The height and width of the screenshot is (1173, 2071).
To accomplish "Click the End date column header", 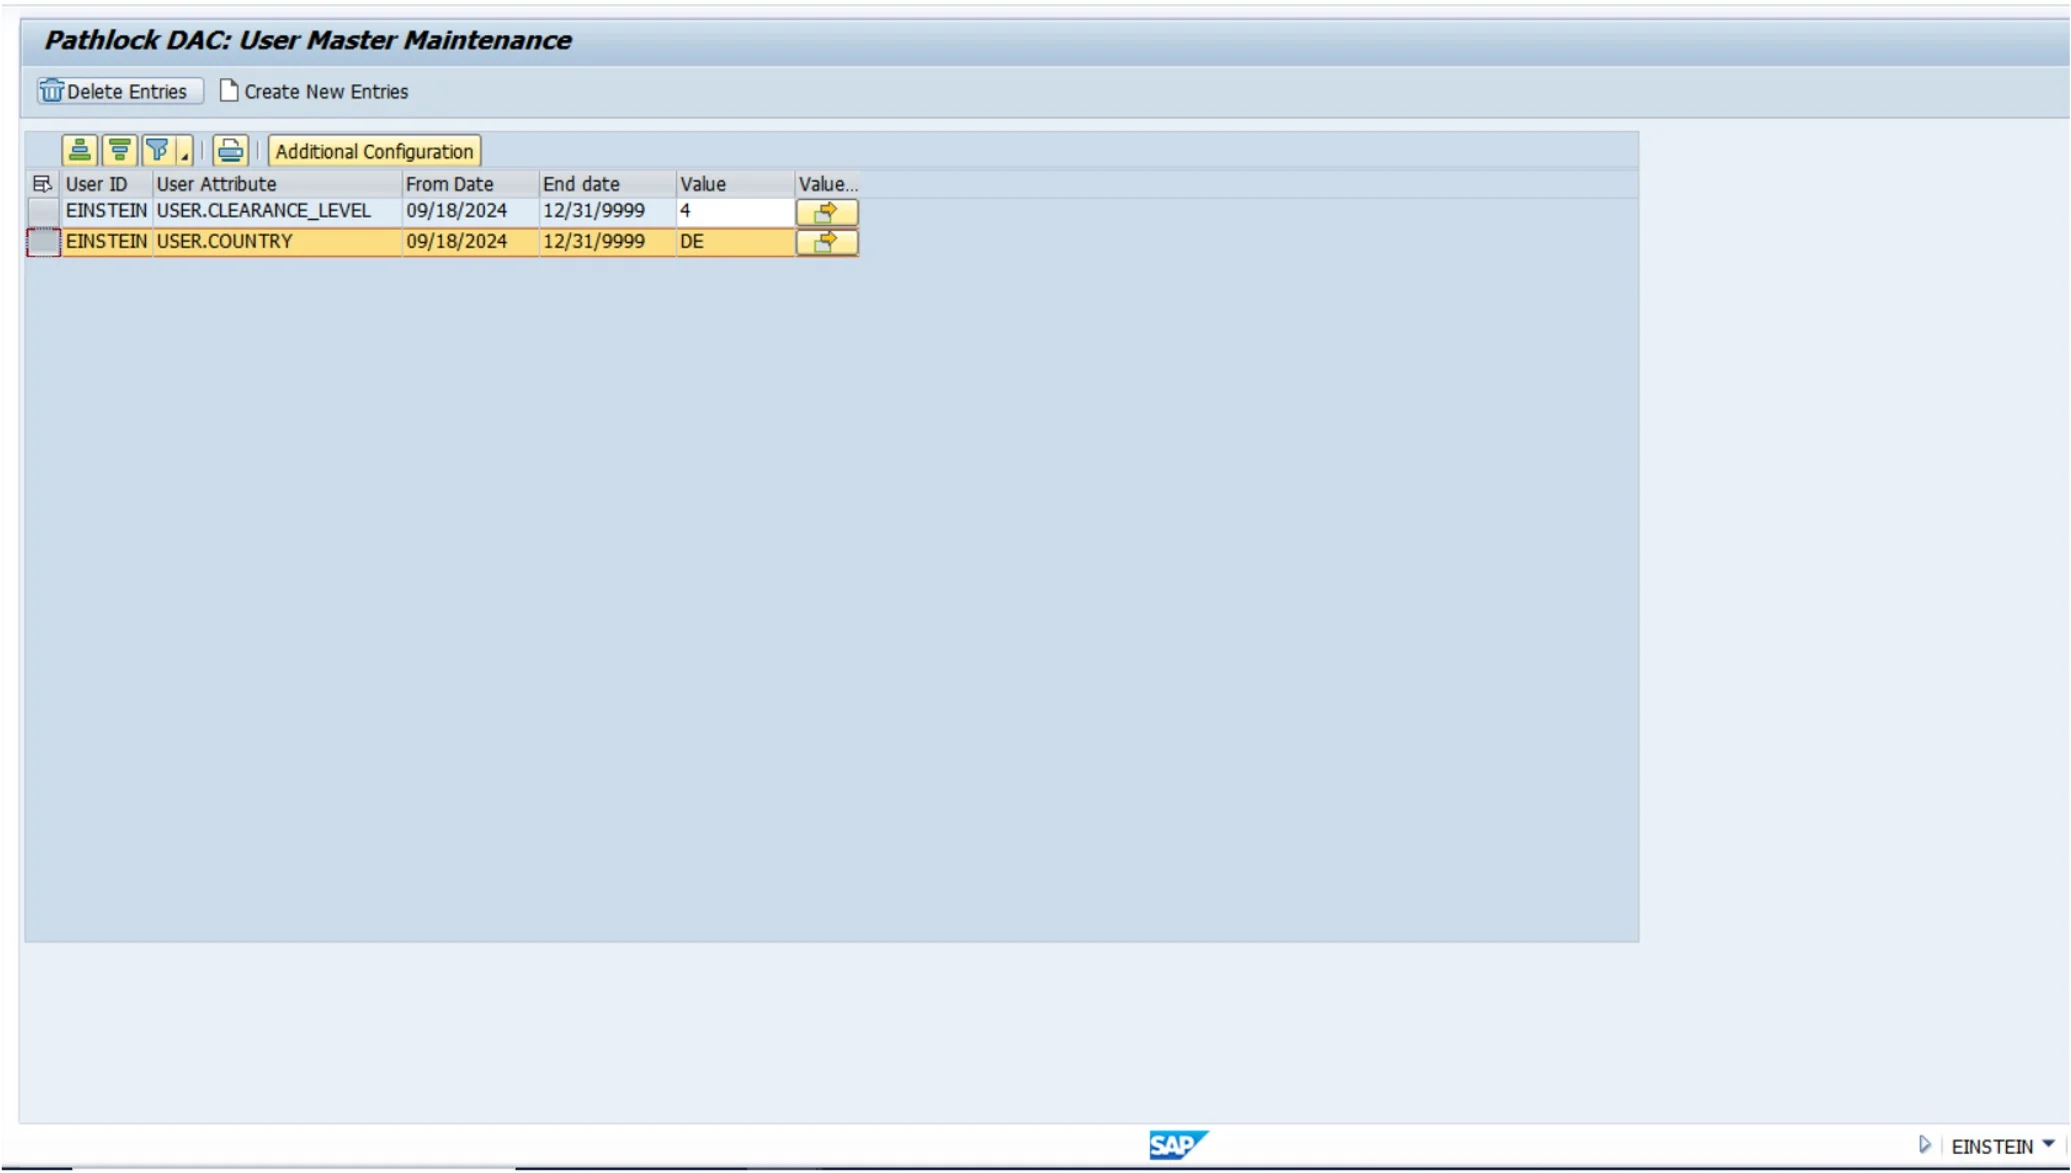I will click(607, 184).
